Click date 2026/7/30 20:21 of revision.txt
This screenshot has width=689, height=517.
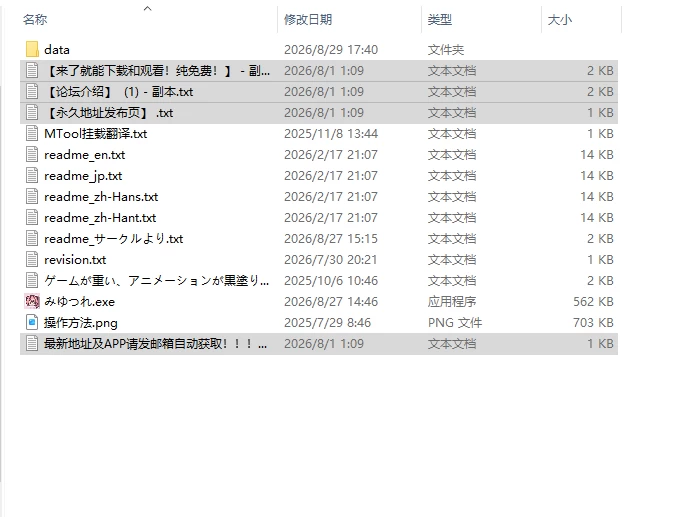tap(331, 260)
